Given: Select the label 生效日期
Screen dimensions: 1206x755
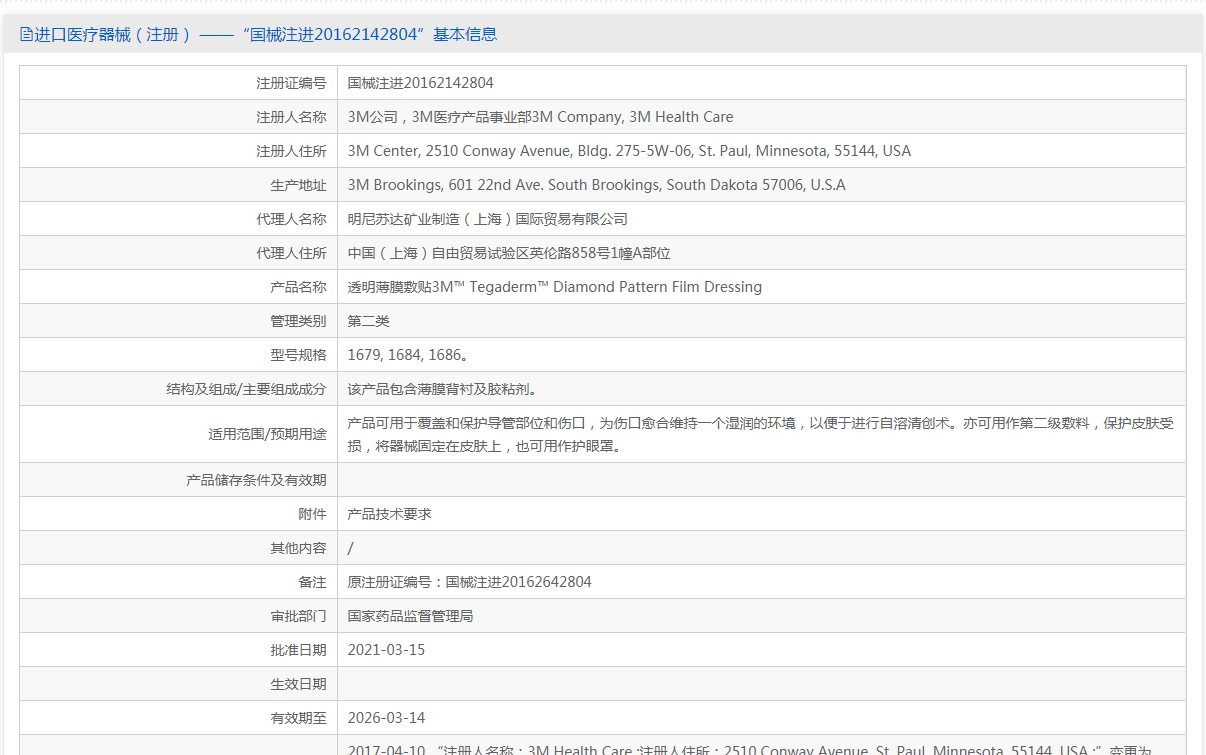Looking at the screenshot, I should [298, 684].
